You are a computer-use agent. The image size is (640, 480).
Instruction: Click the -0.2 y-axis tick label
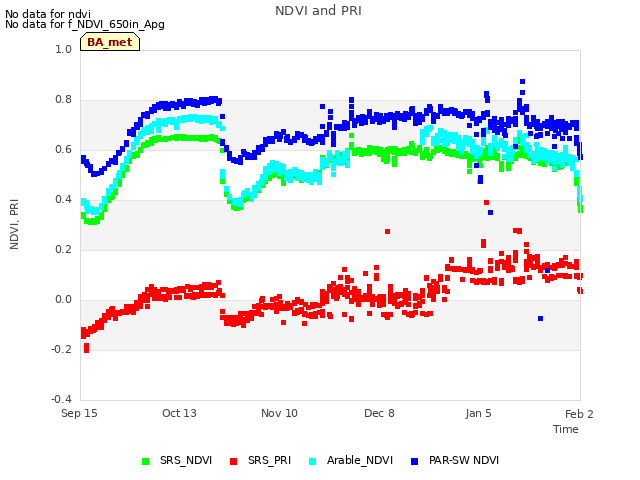tap(61, 349)
